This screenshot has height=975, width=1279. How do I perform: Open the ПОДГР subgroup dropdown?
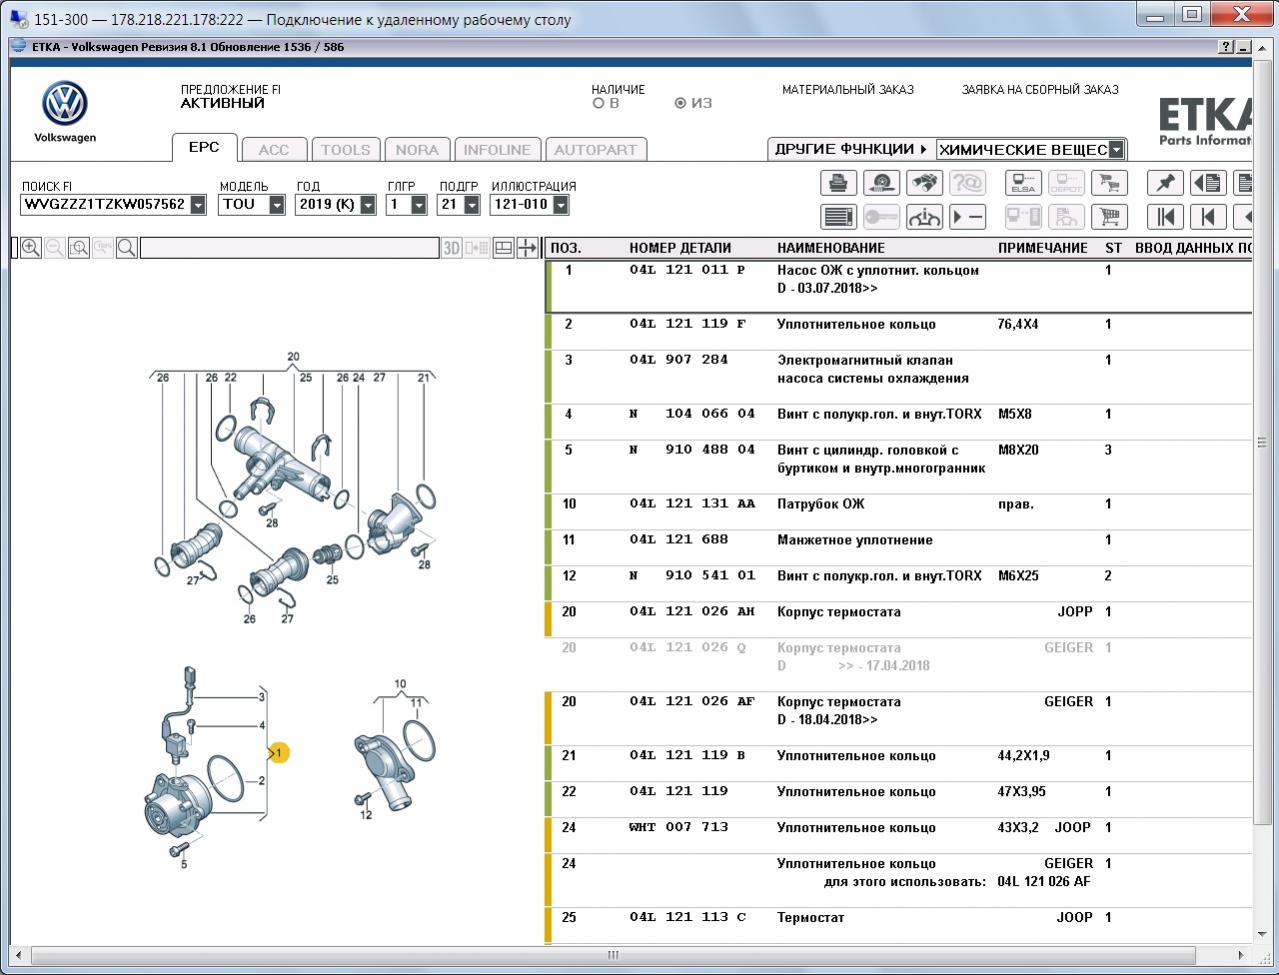click(470, 205)
